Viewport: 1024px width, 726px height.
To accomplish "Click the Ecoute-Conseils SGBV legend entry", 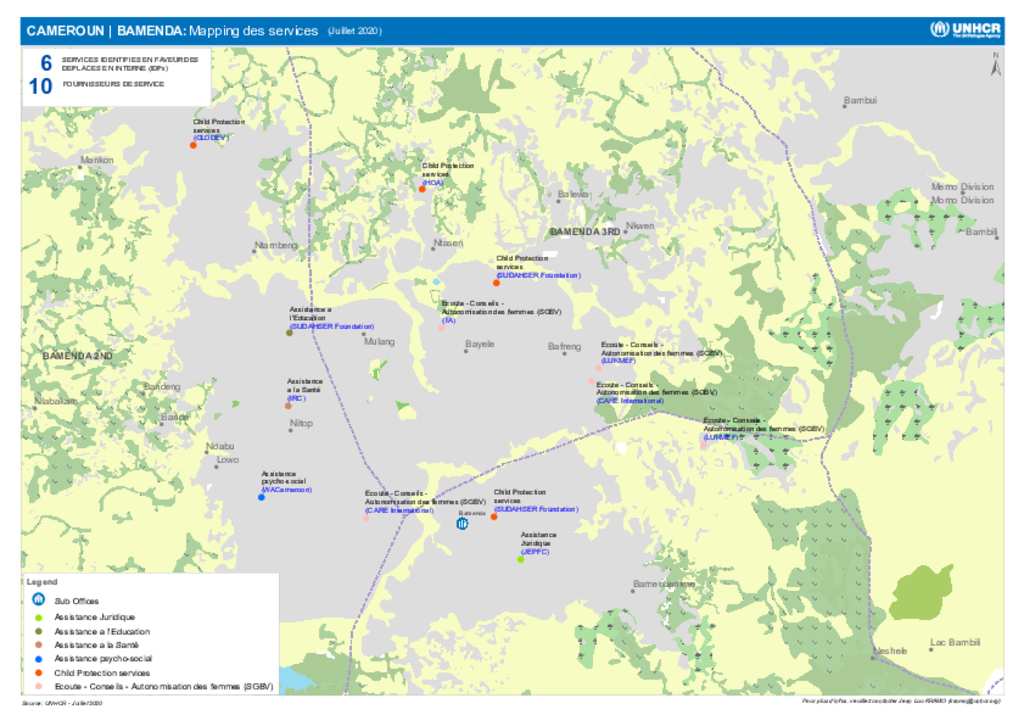I will 37,685.
